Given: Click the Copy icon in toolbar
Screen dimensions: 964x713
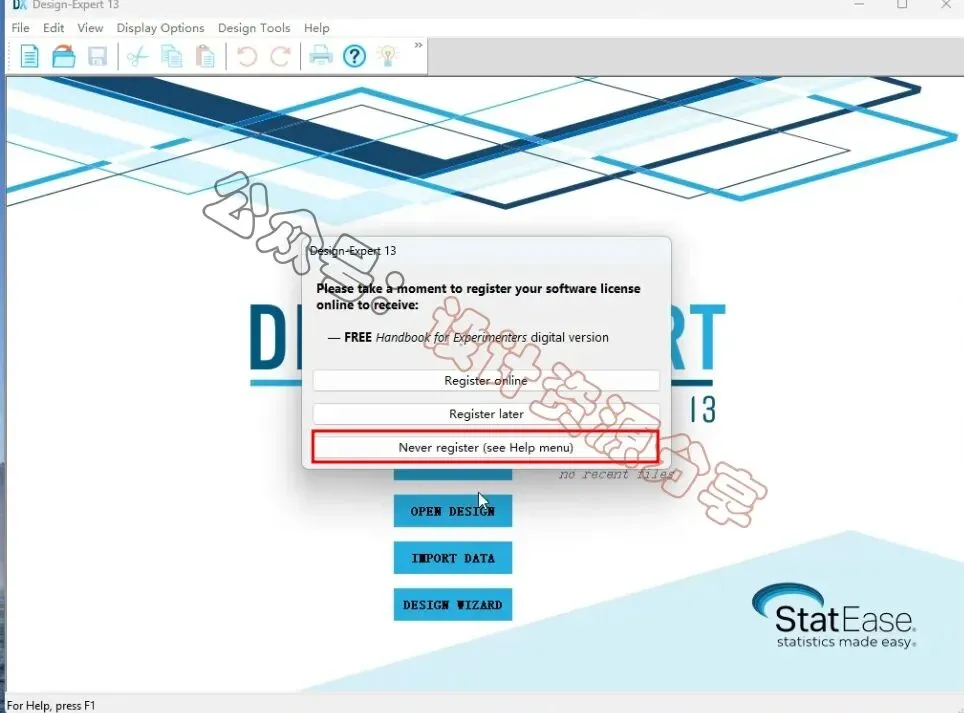Looking at the screenshot, I should (172, 57).
